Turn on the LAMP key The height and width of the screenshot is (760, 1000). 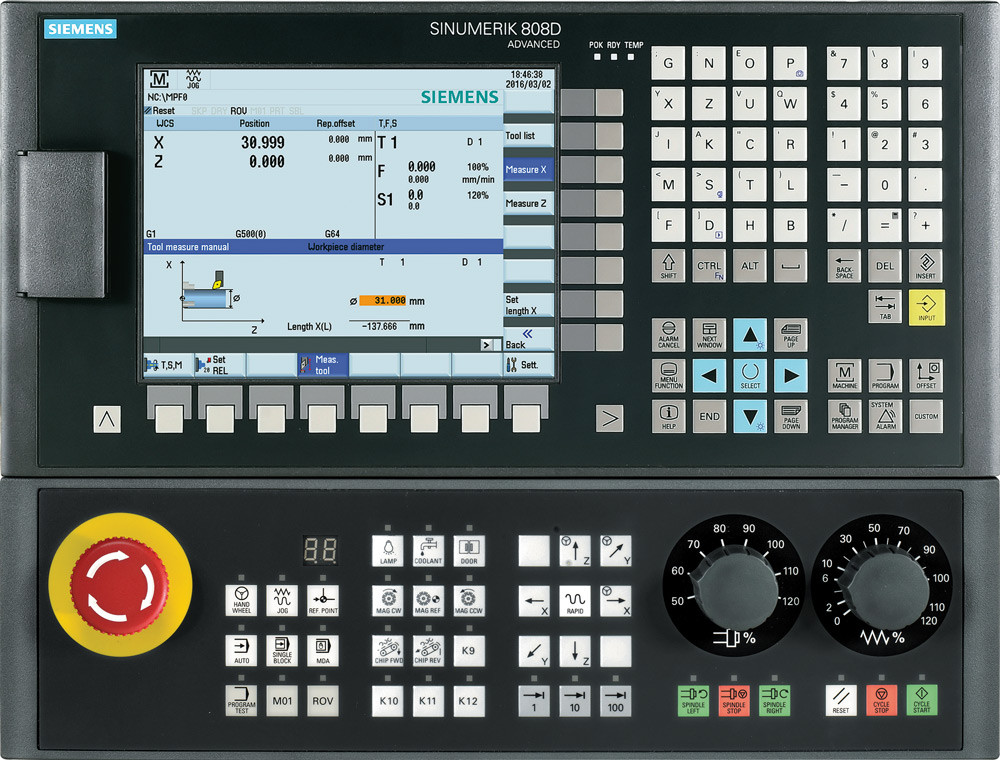pyautogui.click(x=388, y=551)
